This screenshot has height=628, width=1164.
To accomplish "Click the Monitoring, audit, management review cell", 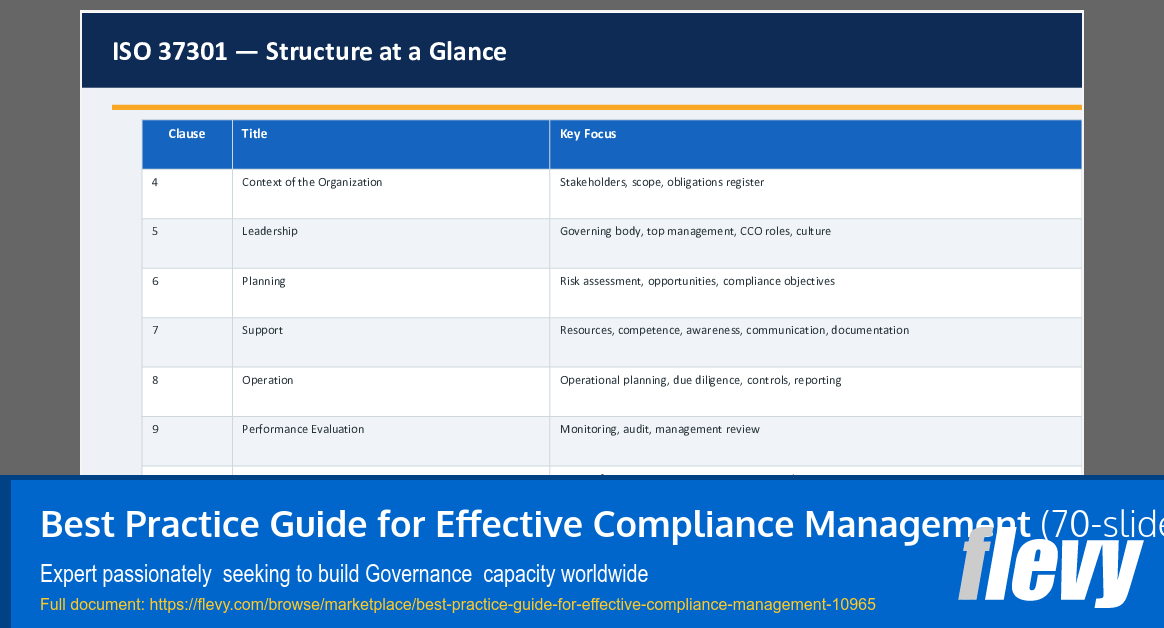I will point(660,429).
